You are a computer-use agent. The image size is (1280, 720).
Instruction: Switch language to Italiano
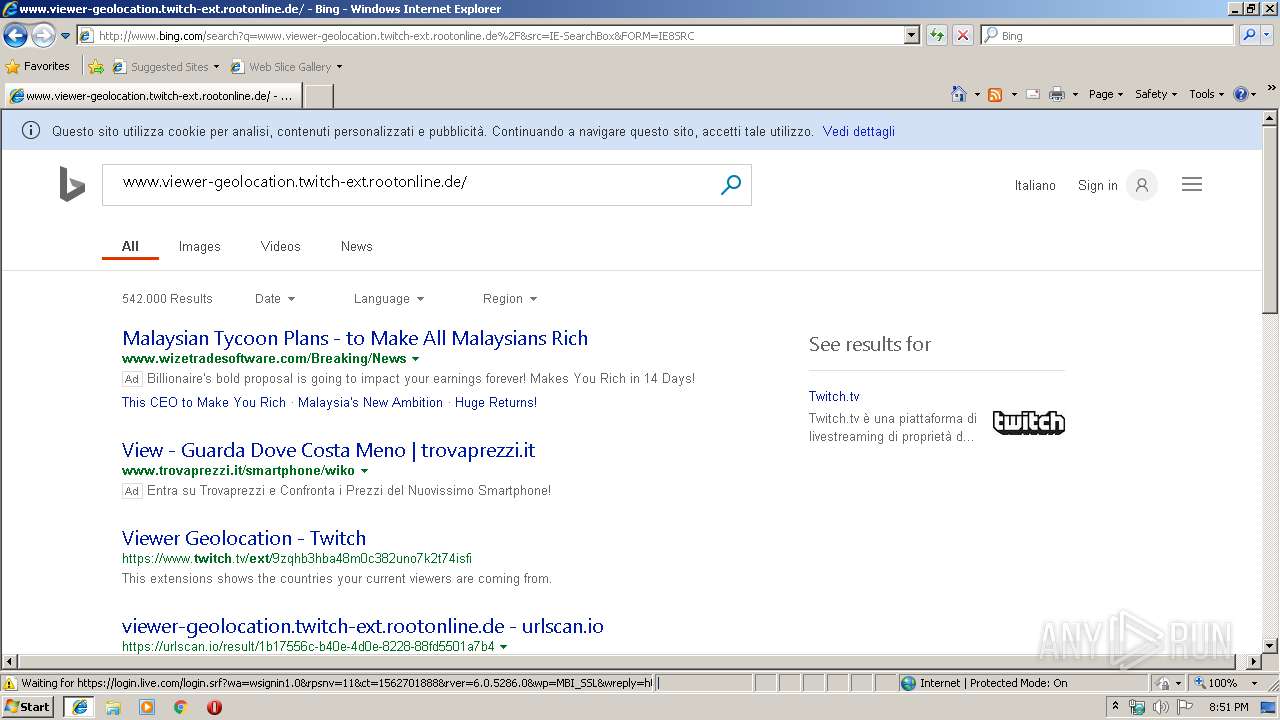1035,186
